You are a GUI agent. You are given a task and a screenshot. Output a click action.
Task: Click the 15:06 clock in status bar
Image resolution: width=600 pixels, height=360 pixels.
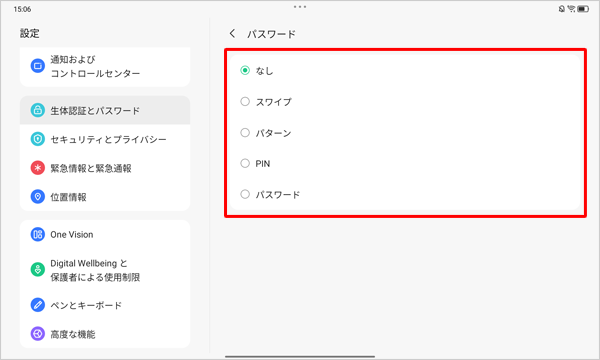pos(22,9)
